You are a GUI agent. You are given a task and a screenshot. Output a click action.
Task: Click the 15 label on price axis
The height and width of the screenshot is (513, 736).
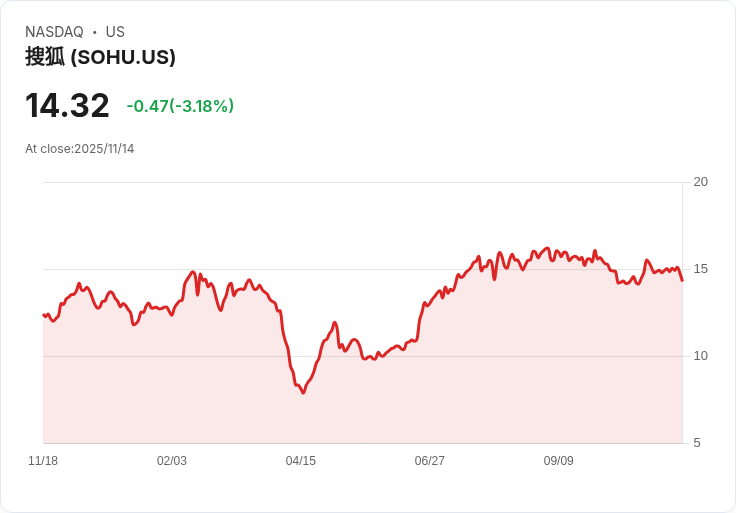coord(701,269)
